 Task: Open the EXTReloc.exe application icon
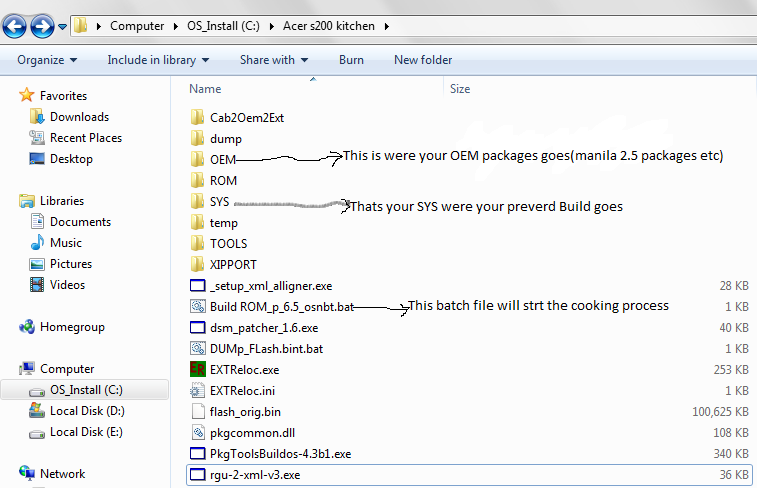(x=197, y=369)
